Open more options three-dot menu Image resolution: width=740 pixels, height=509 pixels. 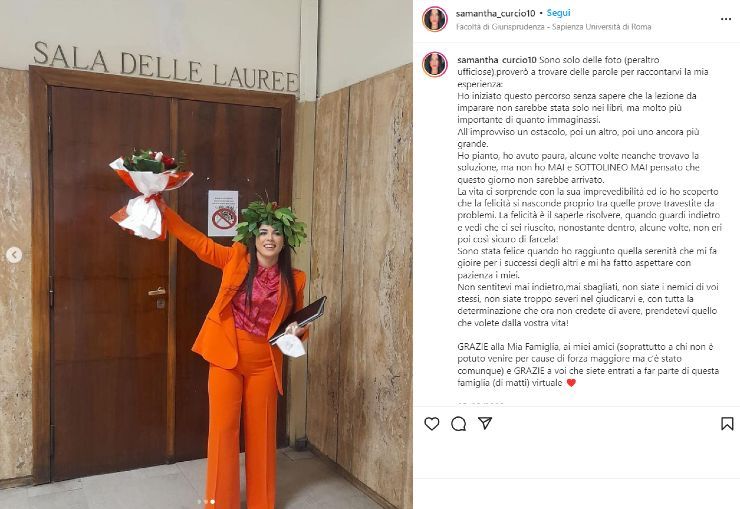[x=726, y=19]
